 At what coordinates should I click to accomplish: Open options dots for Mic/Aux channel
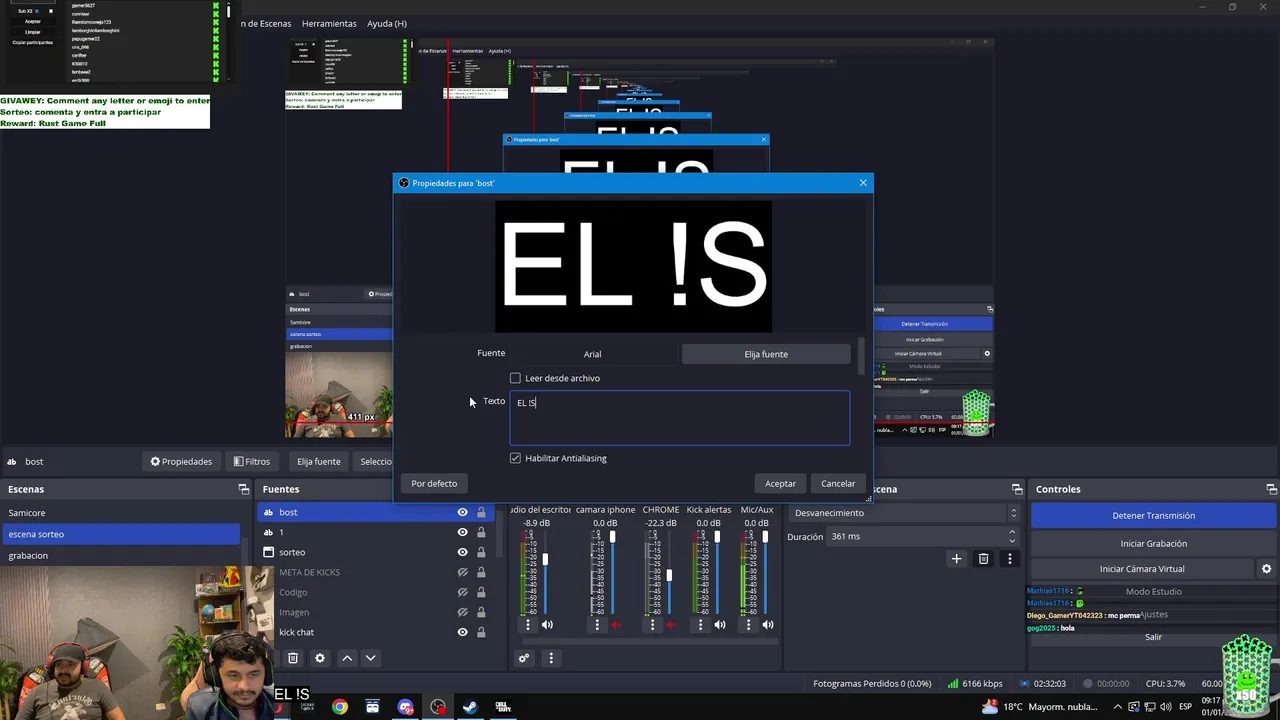749,625
